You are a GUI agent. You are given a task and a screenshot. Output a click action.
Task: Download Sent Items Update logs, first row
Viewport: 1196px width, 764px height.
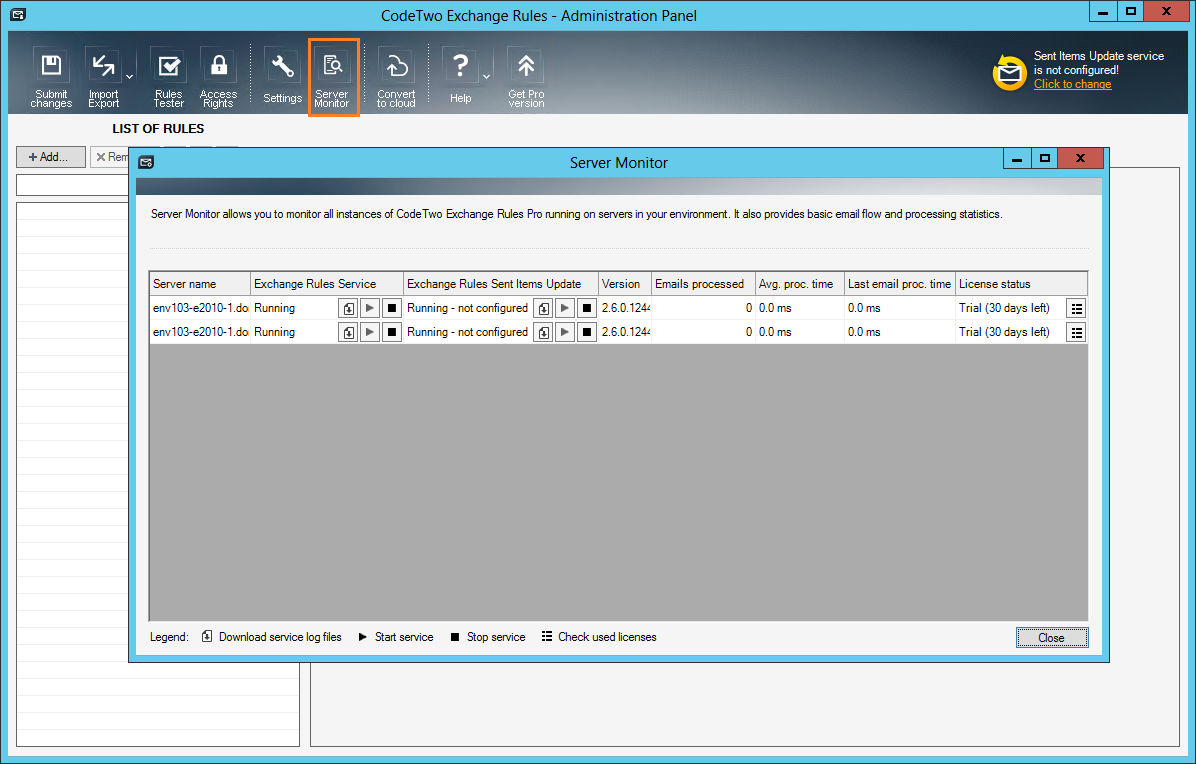click(x=543, y=308)
